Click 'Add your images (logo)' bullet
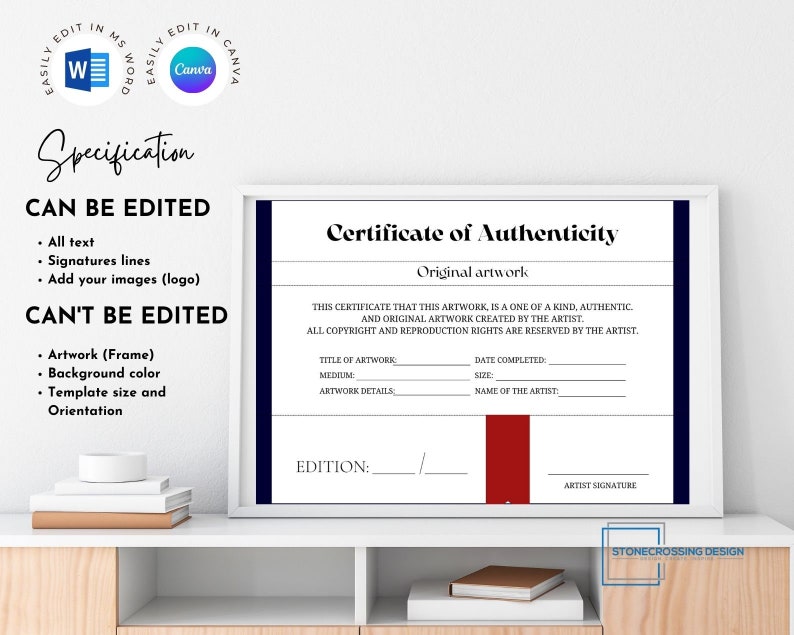 tap(124, 279)
